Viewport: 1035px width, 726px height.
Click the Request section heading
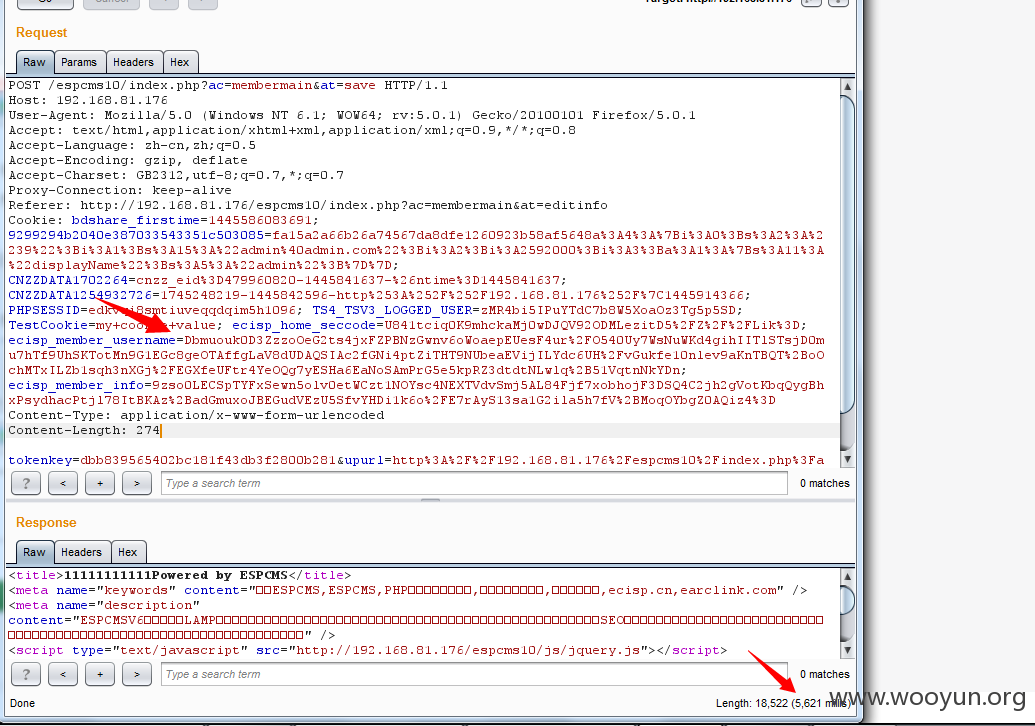coord(42,32)
